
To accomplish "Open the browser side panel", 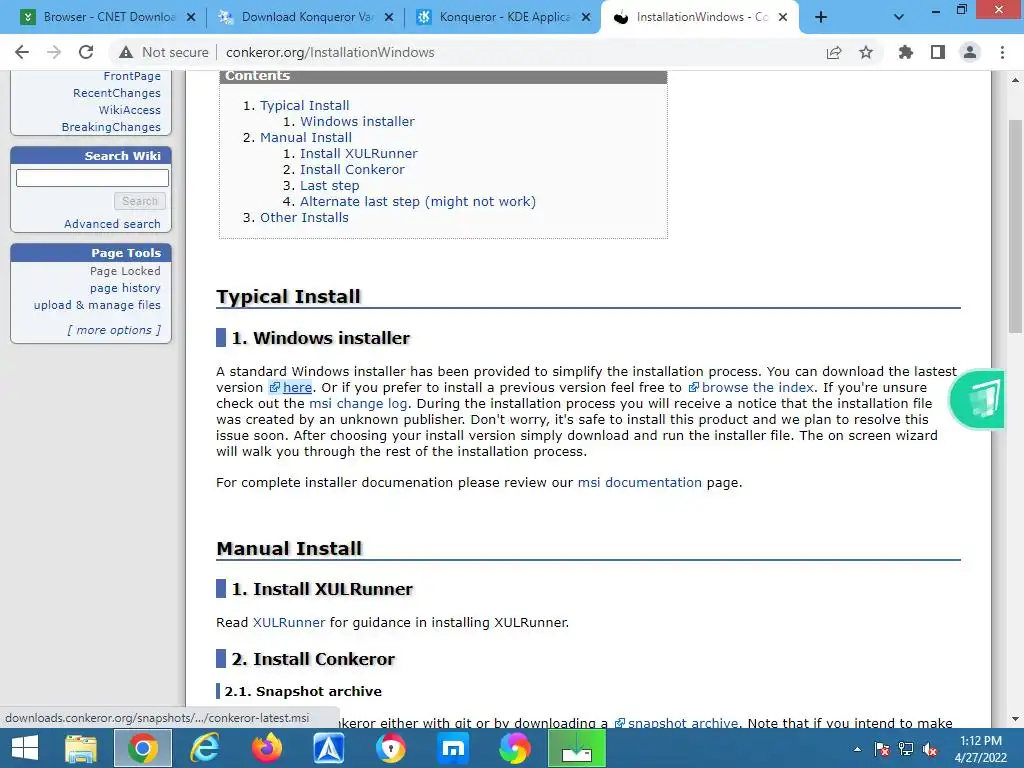I will point(938,52).
